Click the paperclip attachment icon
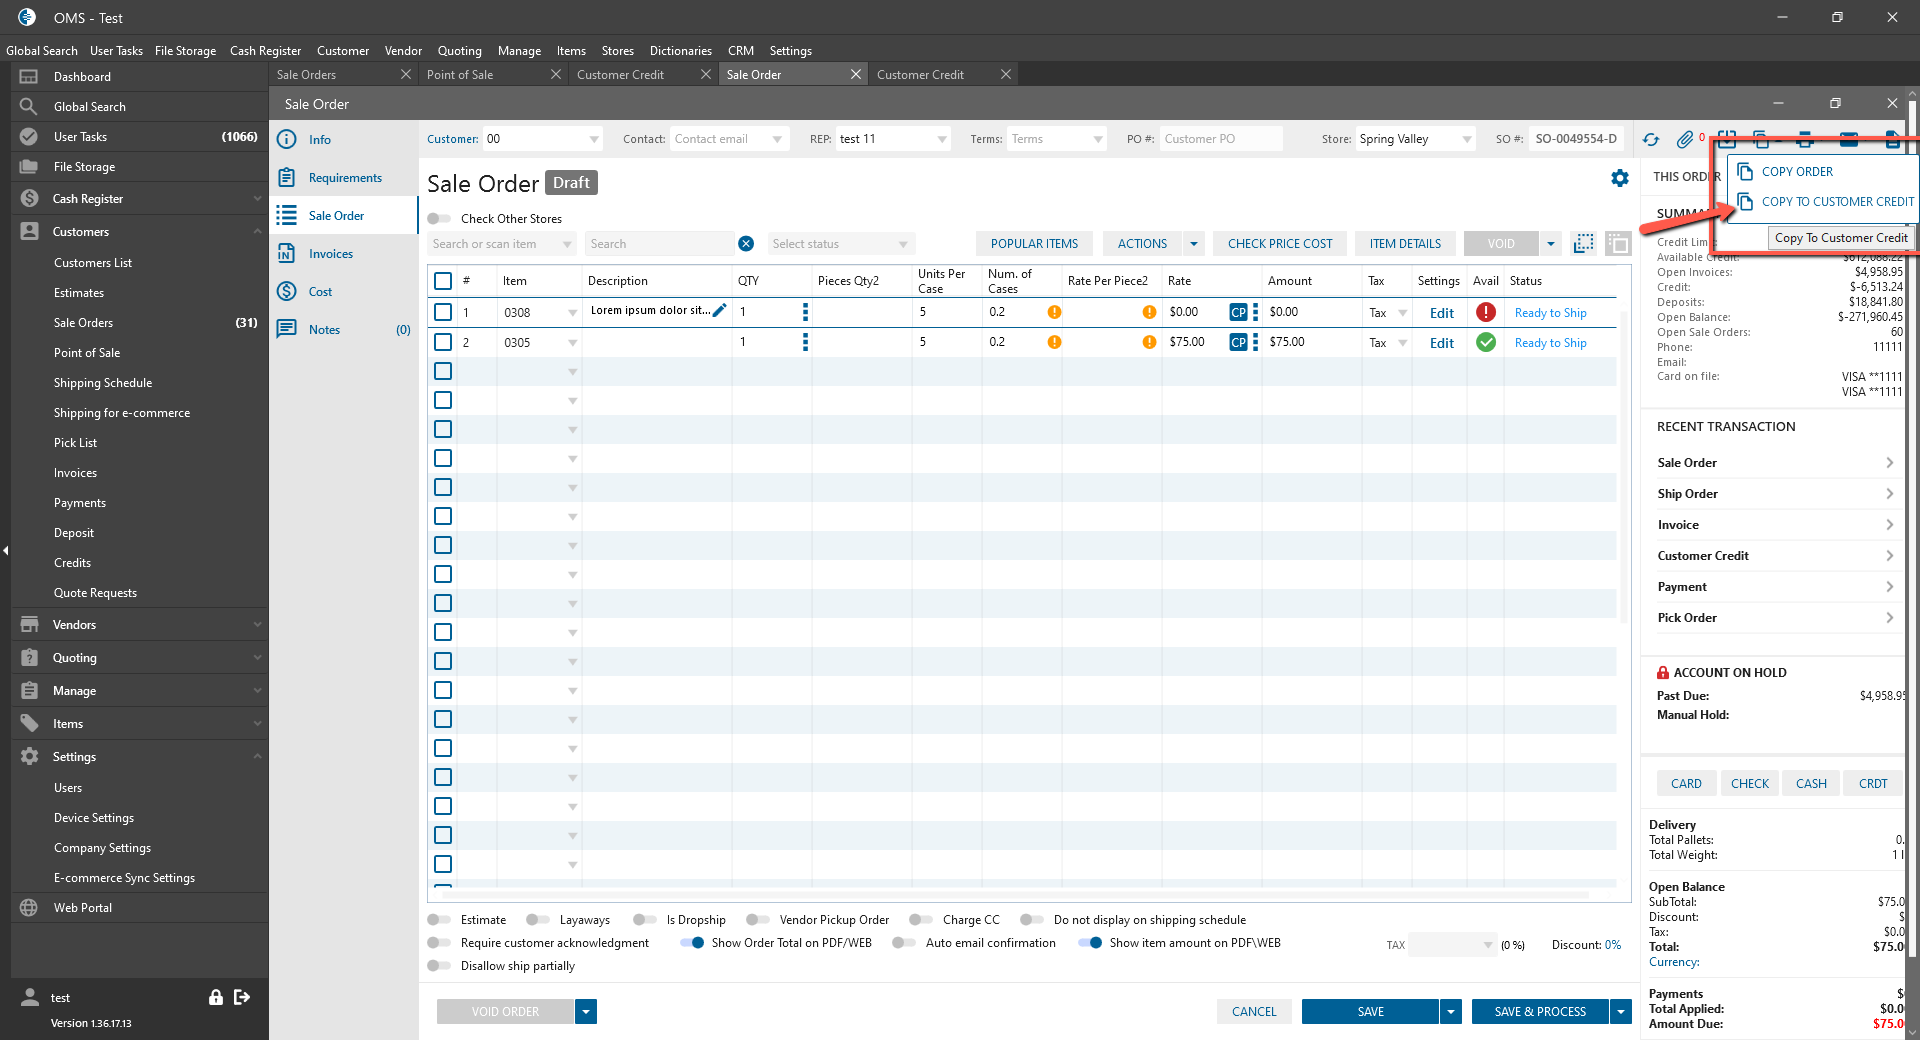Image resolution: width=1920 pixels, height=1040 pixels. (x=1685, y=140)
